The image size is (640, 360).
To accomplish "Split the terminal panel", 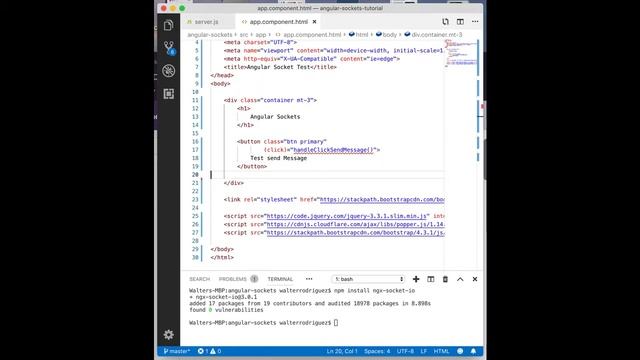I will [431, 279].
